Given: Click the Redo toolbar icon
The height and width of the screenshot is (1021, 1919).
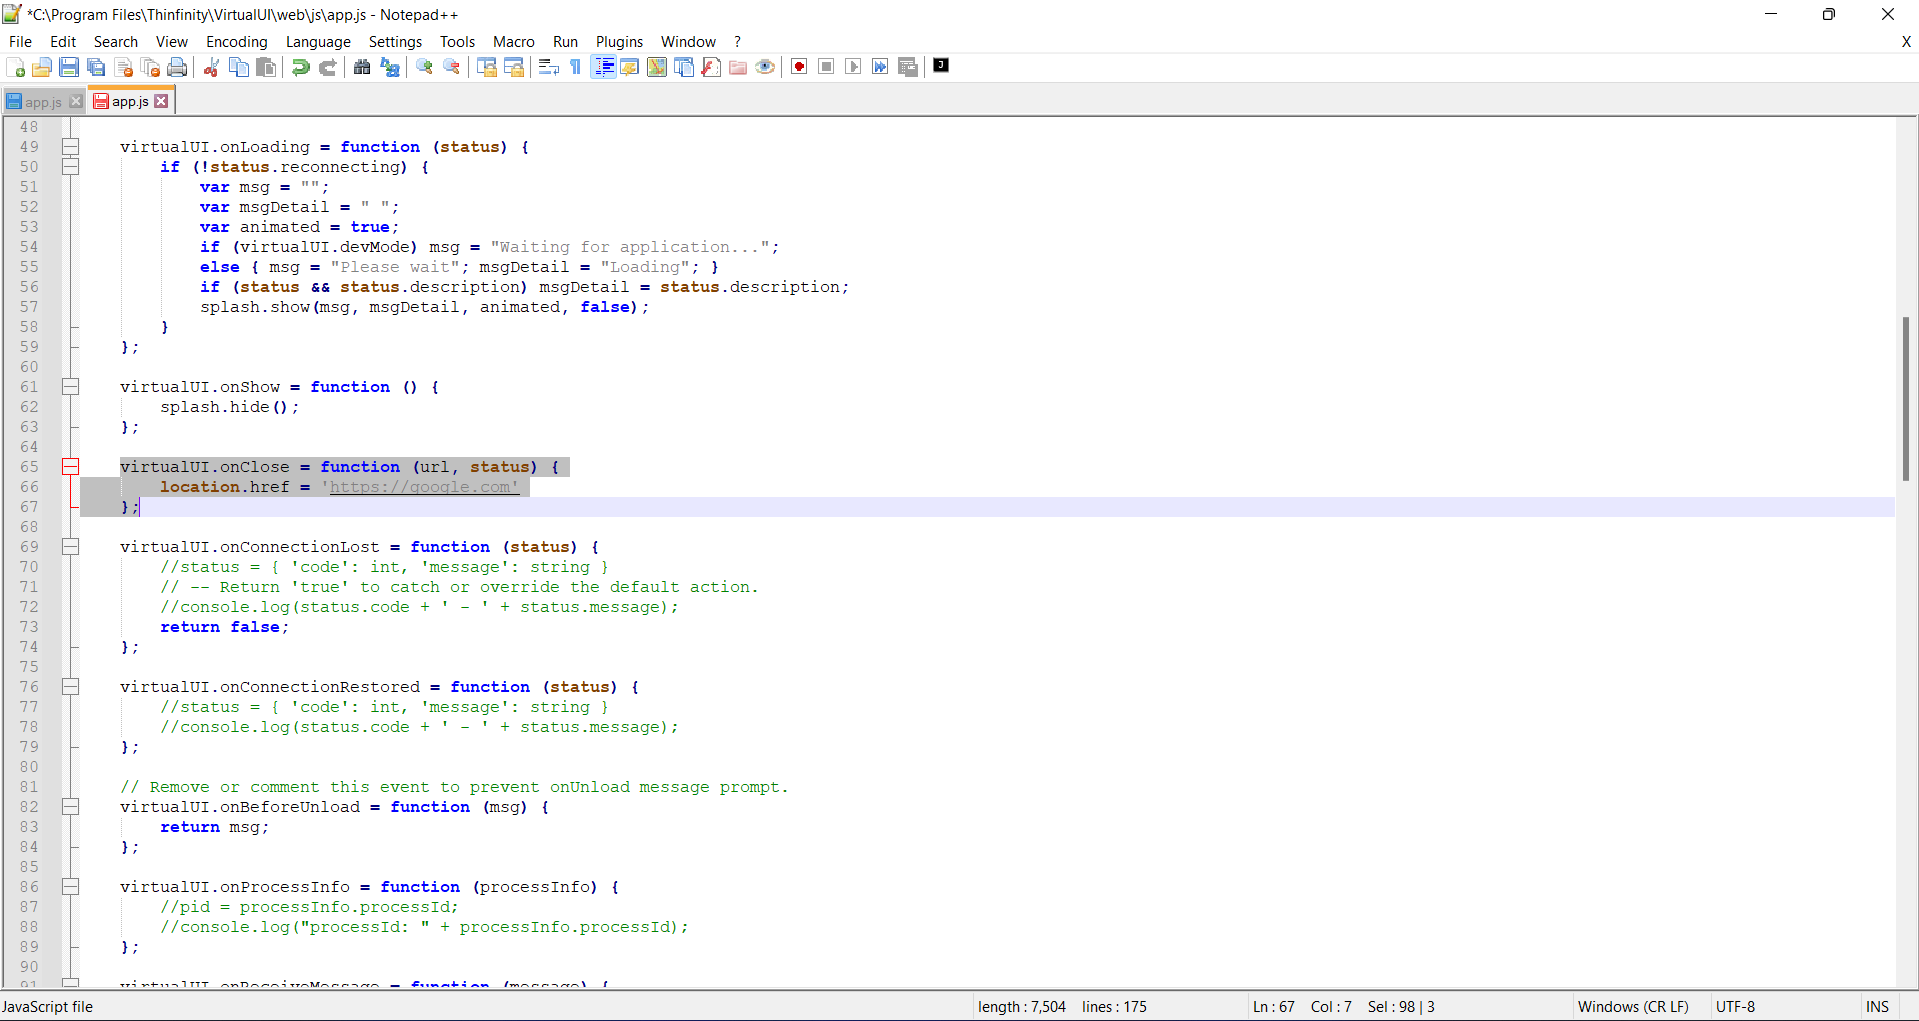Looking at the screenshot, I should (x=327, y=67).
